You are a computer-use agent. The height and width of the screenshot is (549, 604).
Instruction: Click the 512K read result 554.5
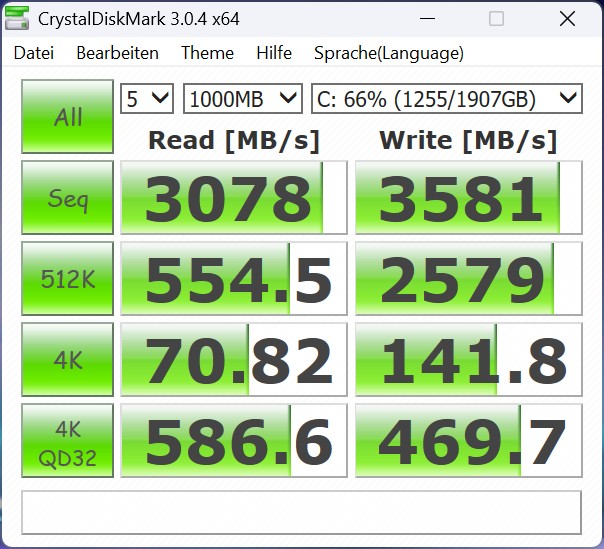pos(234,278)
